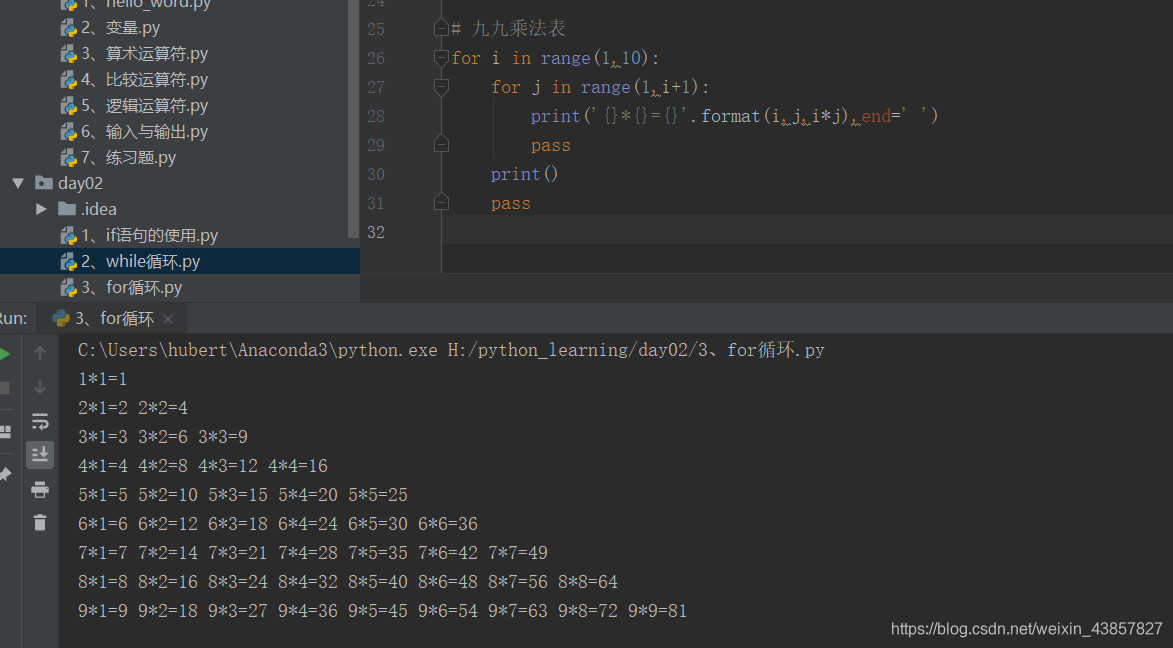1173x648 pixels.
Task: Toggle Scroll to End in the Run console
Action: coord(40,454)
